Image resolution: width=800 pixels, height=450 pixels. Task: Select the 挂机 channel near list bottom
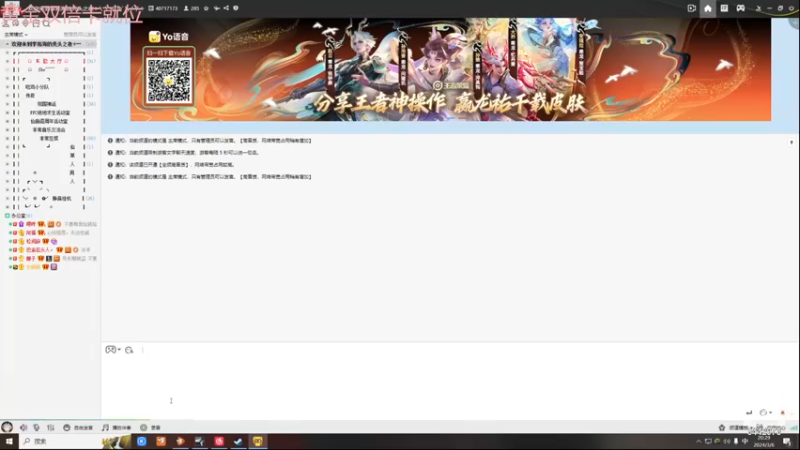point(62,198)
